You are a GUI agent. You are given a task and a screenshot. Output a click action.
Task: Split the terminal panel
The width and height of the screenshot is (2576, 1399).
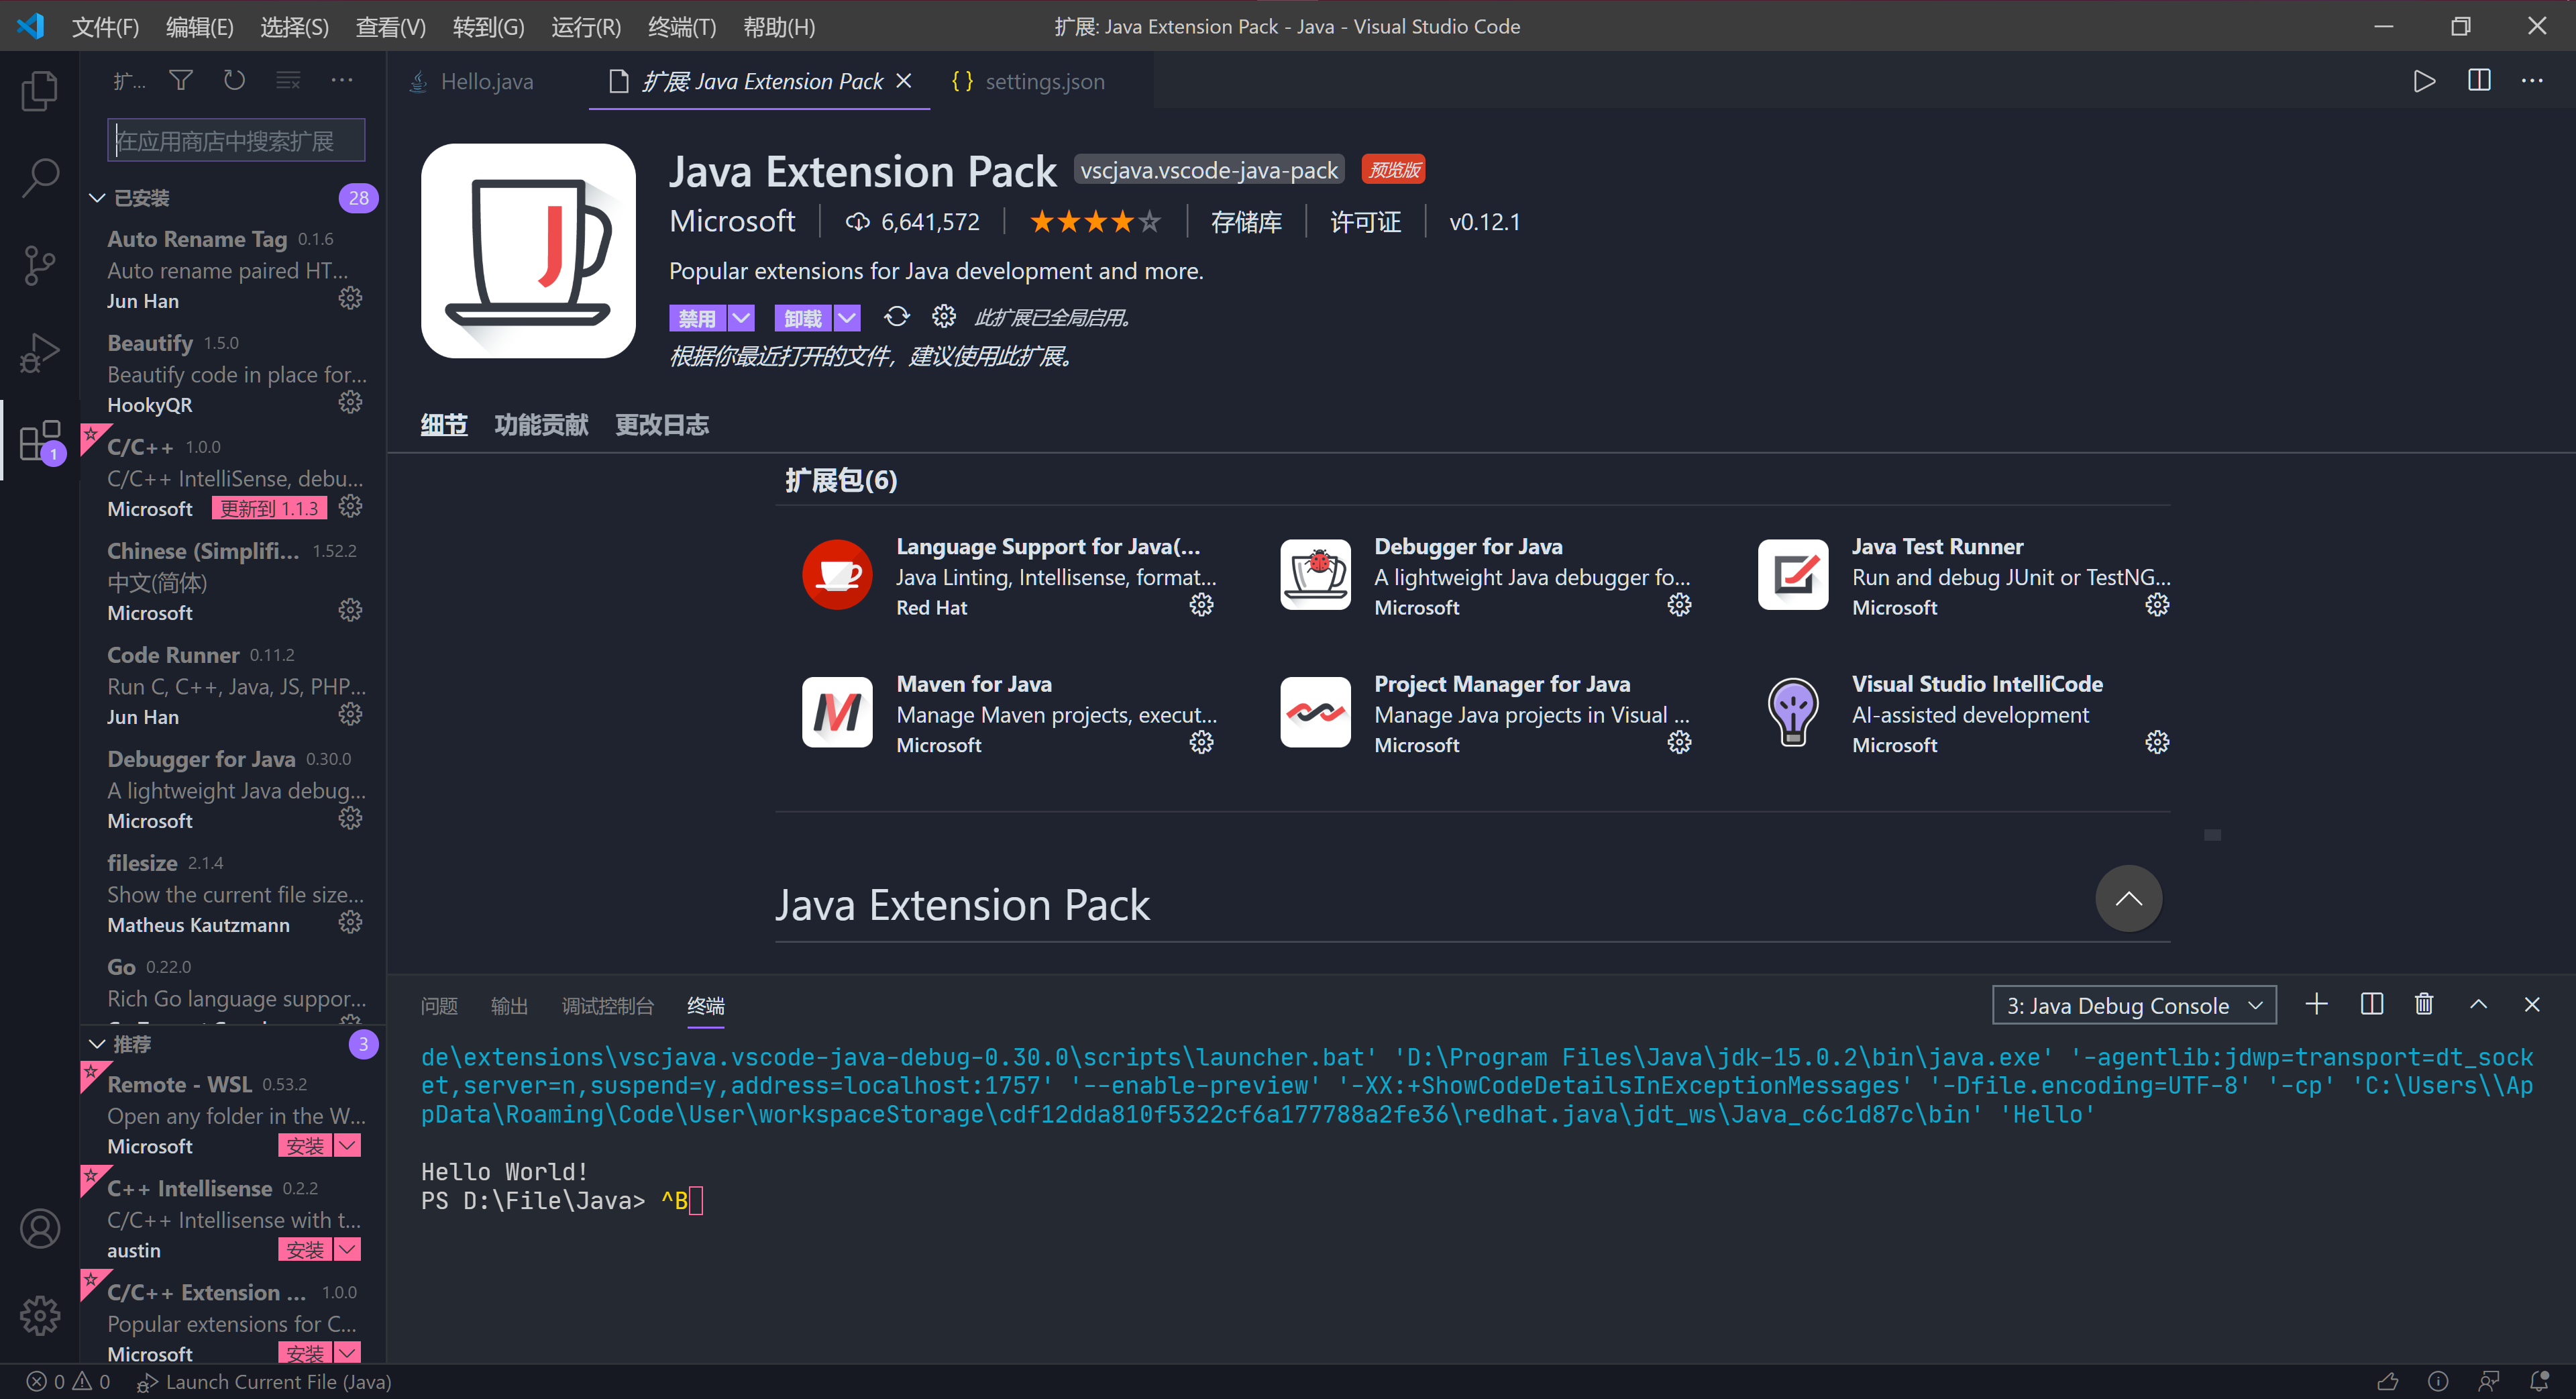click(2371, 1004)
